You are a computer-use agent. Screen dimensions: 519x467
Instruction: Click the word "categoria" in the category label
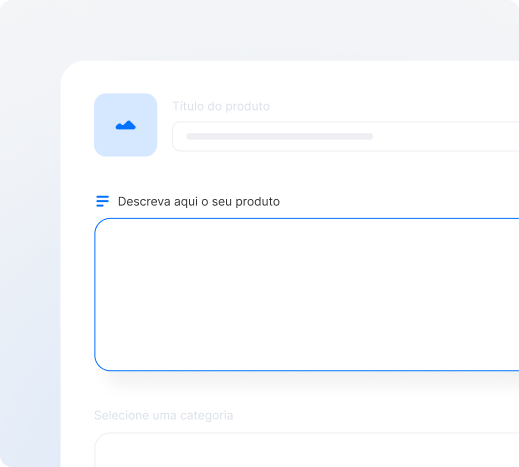[x=207, y=416]
